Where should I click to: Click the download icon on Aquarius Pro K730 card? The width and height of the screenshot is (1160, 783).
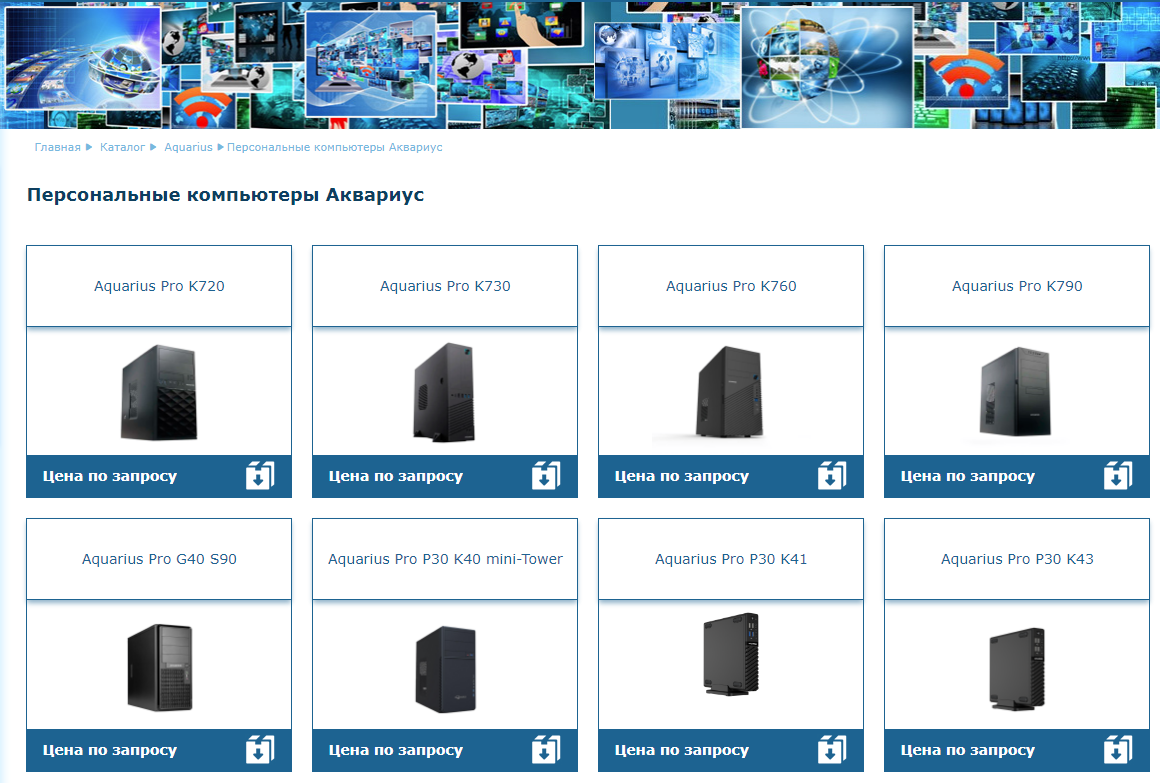tap(546, 475)
